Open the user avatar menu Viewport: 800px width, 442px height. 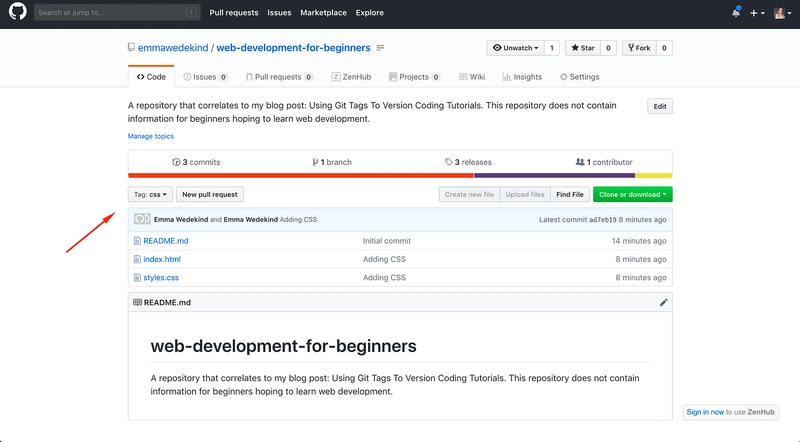point(782,13)
